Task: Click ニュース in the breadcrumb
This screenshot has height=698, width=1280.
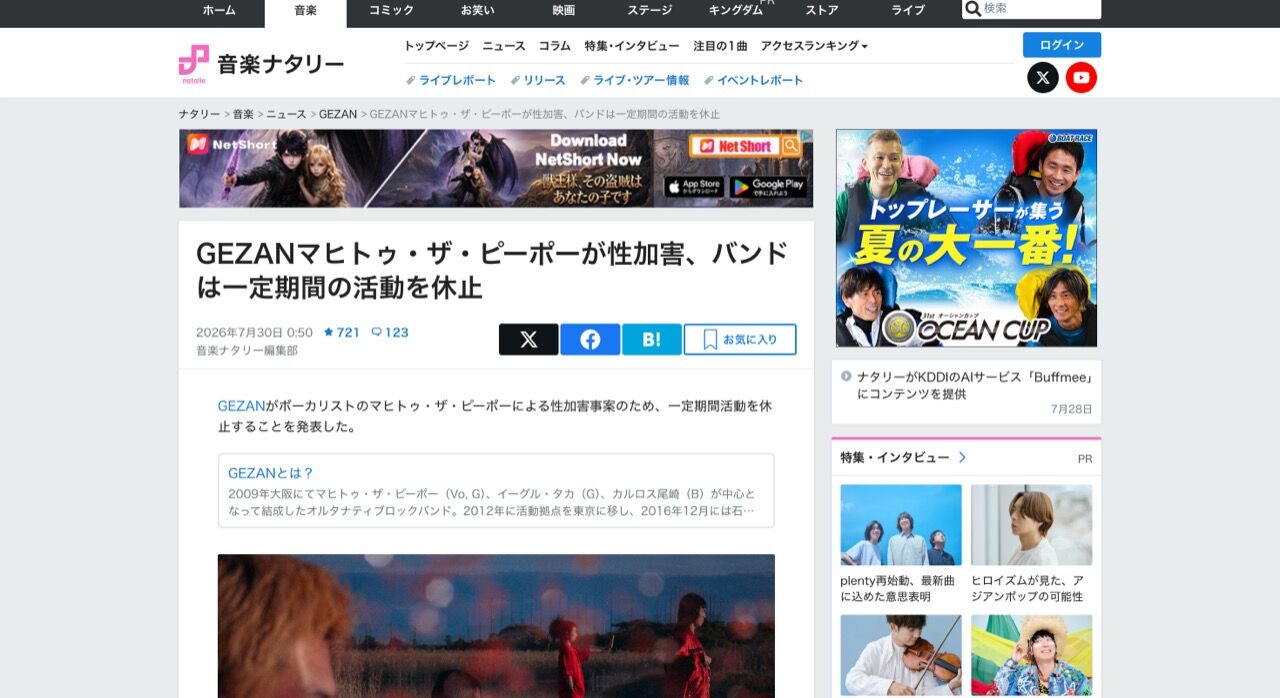Action: pyautogui.click(x=286, y=114)
